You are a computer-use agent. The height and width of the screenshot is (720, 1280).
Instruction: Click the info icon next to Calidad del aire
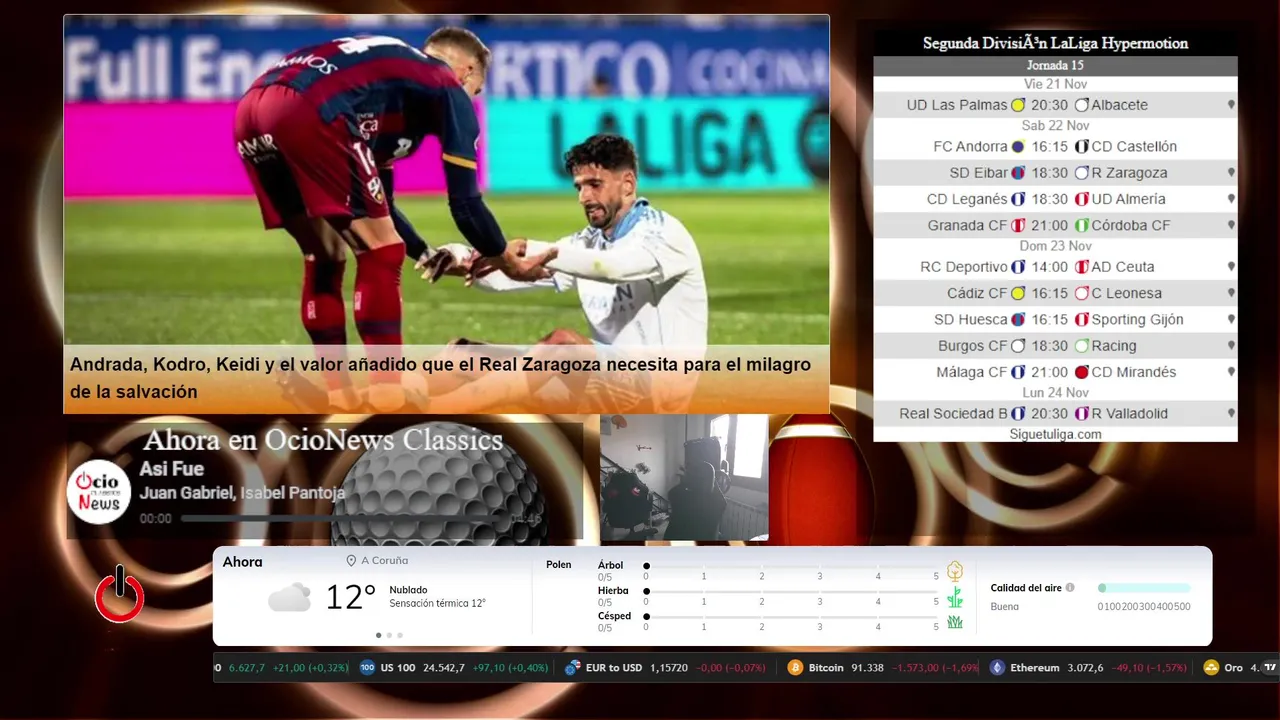coord(1070,588)
